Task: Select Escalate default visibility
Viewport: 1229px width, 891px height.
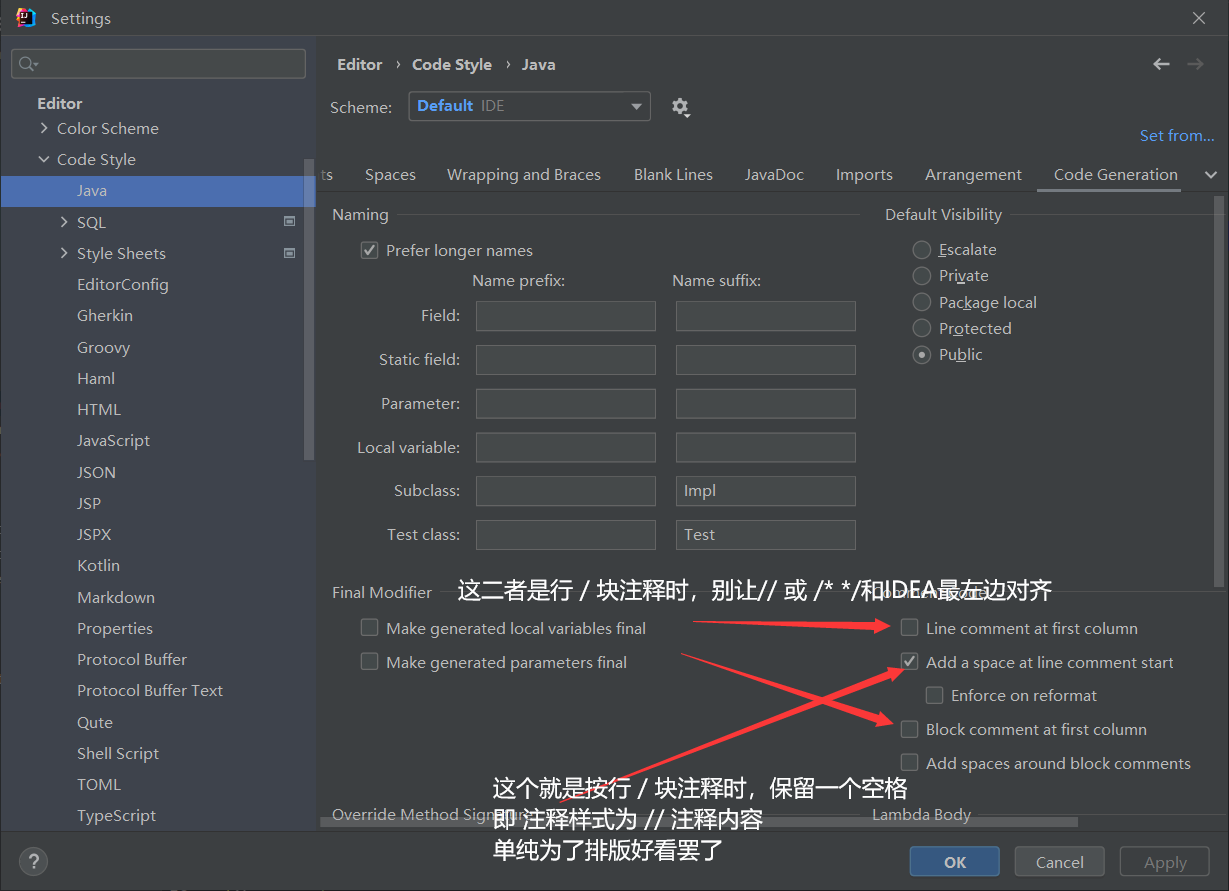Action: (x=922, y=249)
